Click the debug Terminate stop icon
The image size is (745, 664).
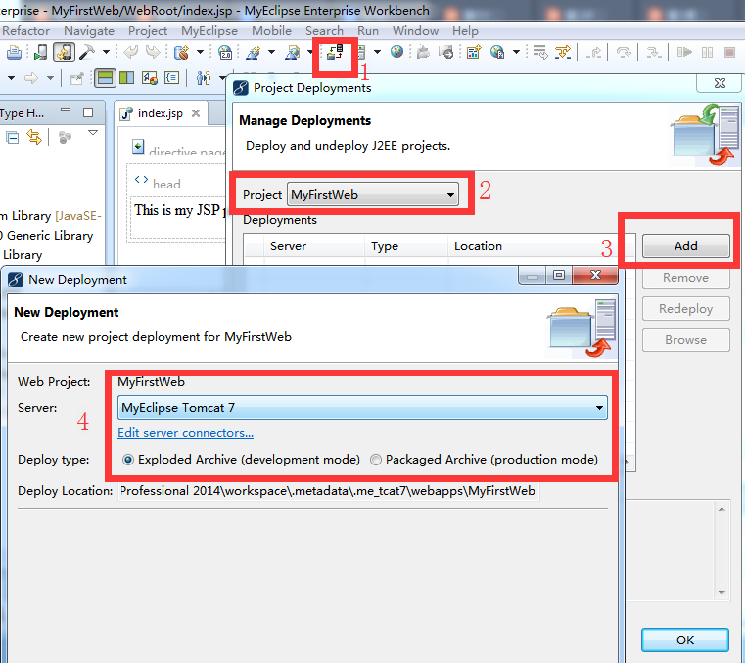tap(730, 52)
